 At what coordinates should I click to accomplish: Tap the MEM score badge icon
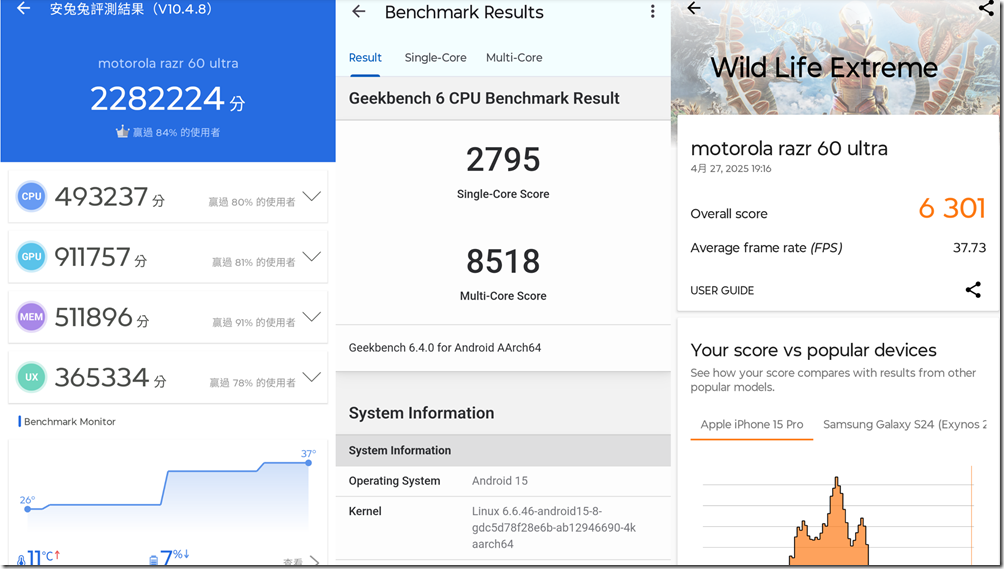click(31, 317)
